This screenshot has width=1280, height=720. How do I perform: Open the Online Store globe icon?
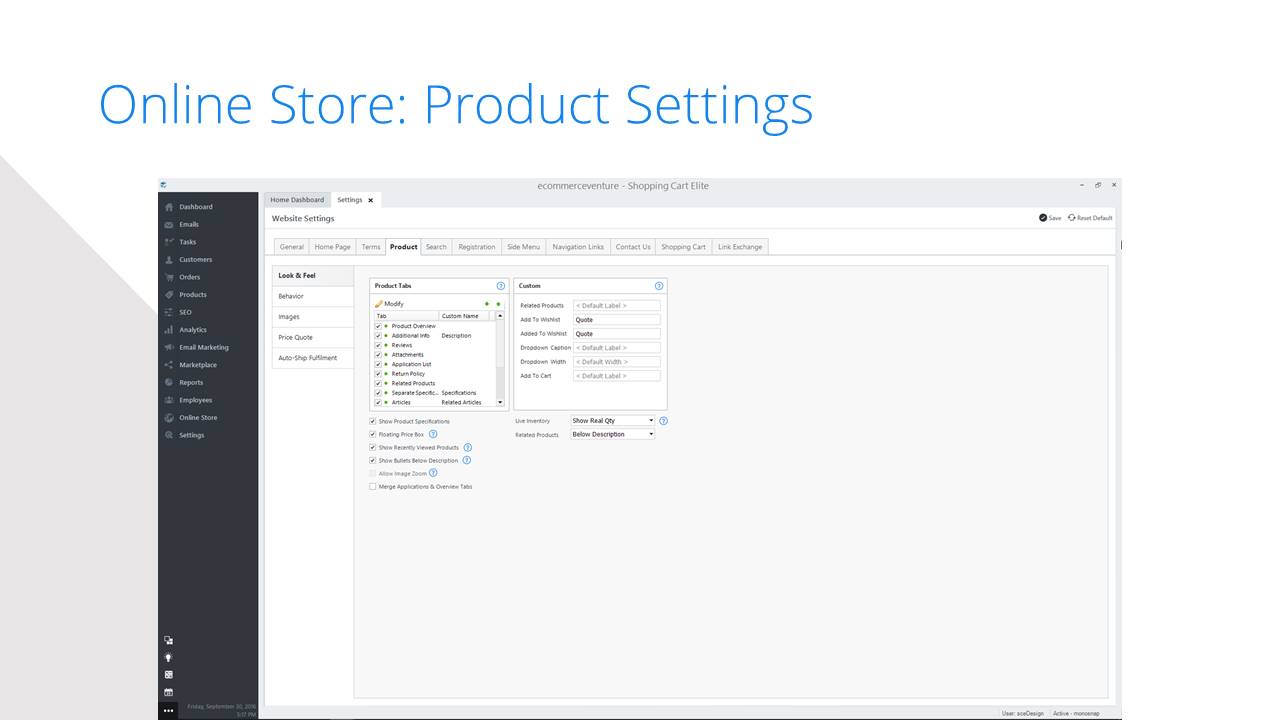coord(169,417)
